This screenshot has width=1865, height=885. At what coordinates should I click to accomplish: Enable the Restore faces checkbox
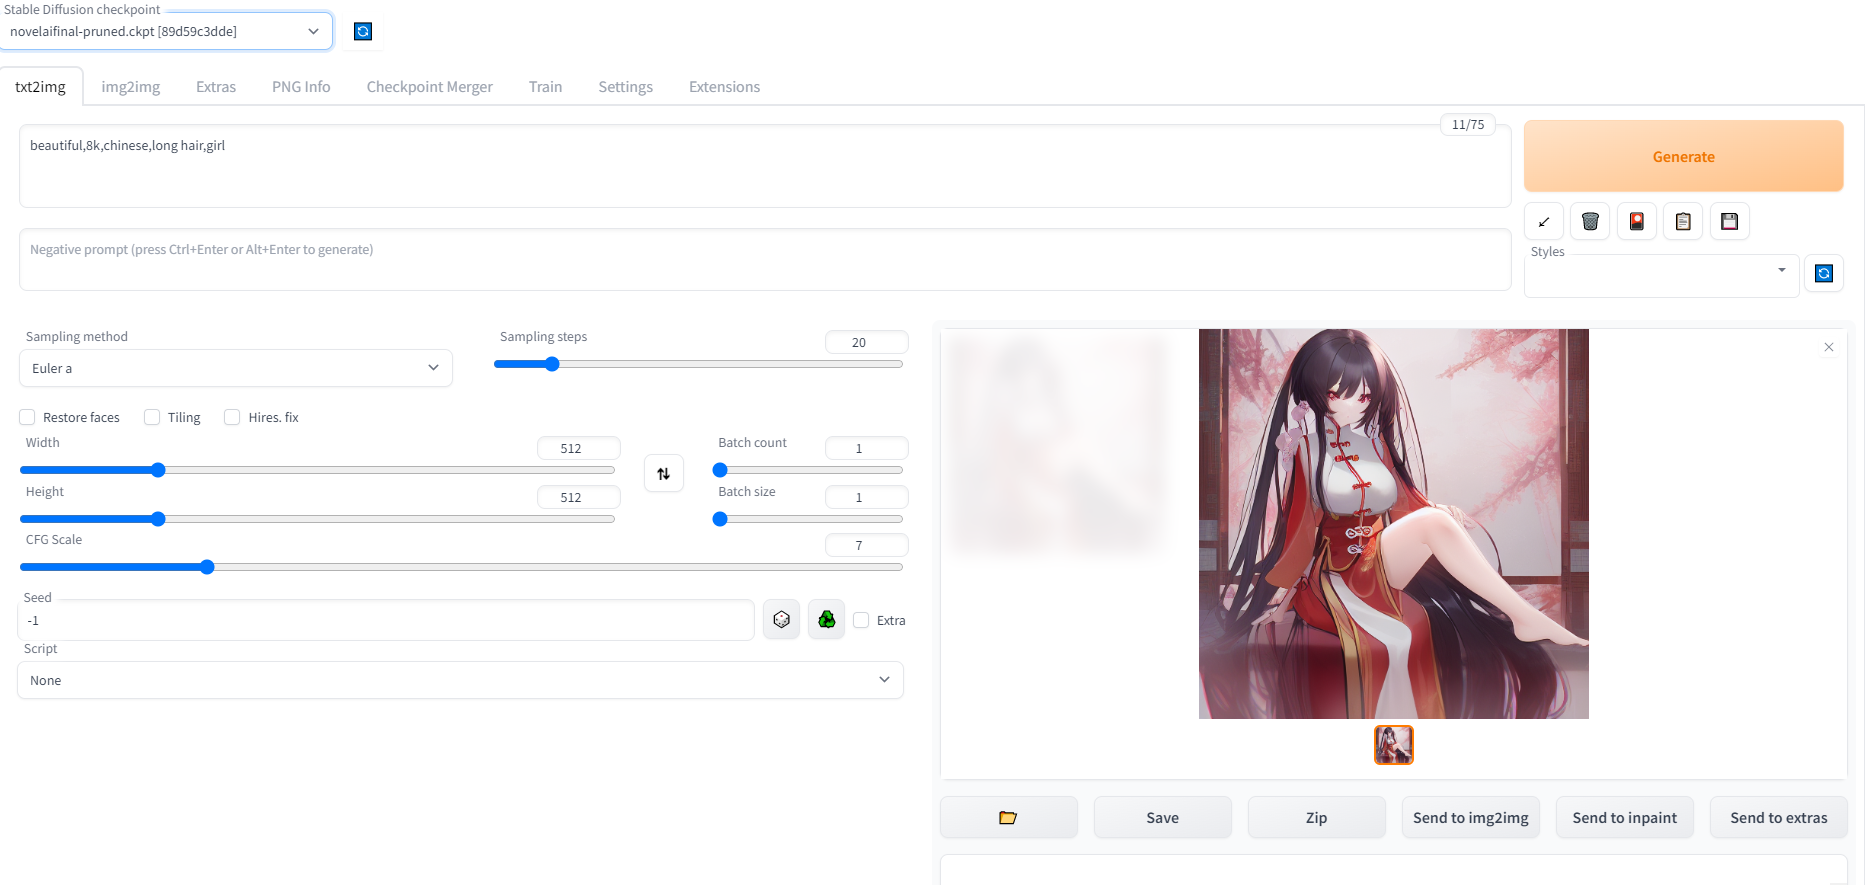[x=28, y=418]
